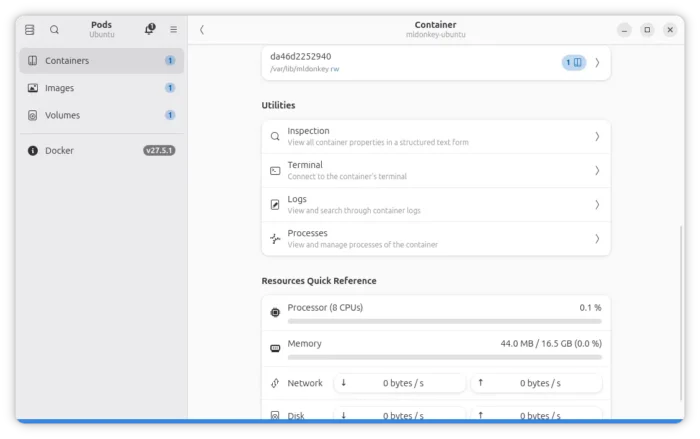Click the Docker v27.5.1 version badge

tap(159, 151)
